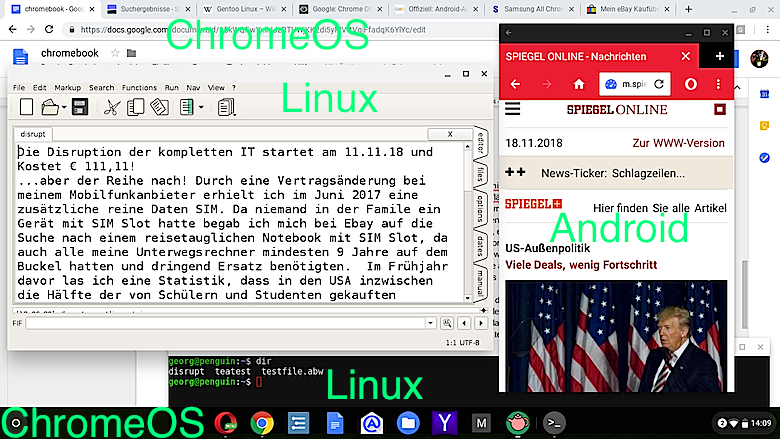Paste clipboard in the editor toolbar

click(160, 107)
